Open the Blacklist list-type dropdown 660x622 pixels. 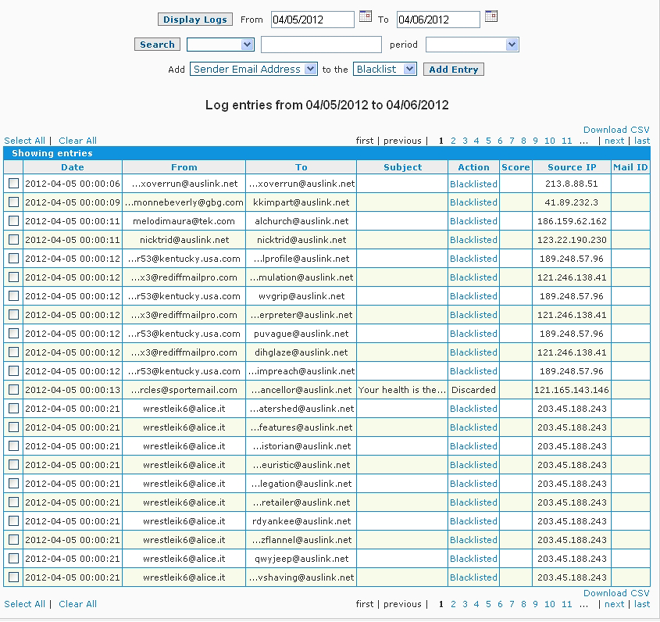coord(385,69)
